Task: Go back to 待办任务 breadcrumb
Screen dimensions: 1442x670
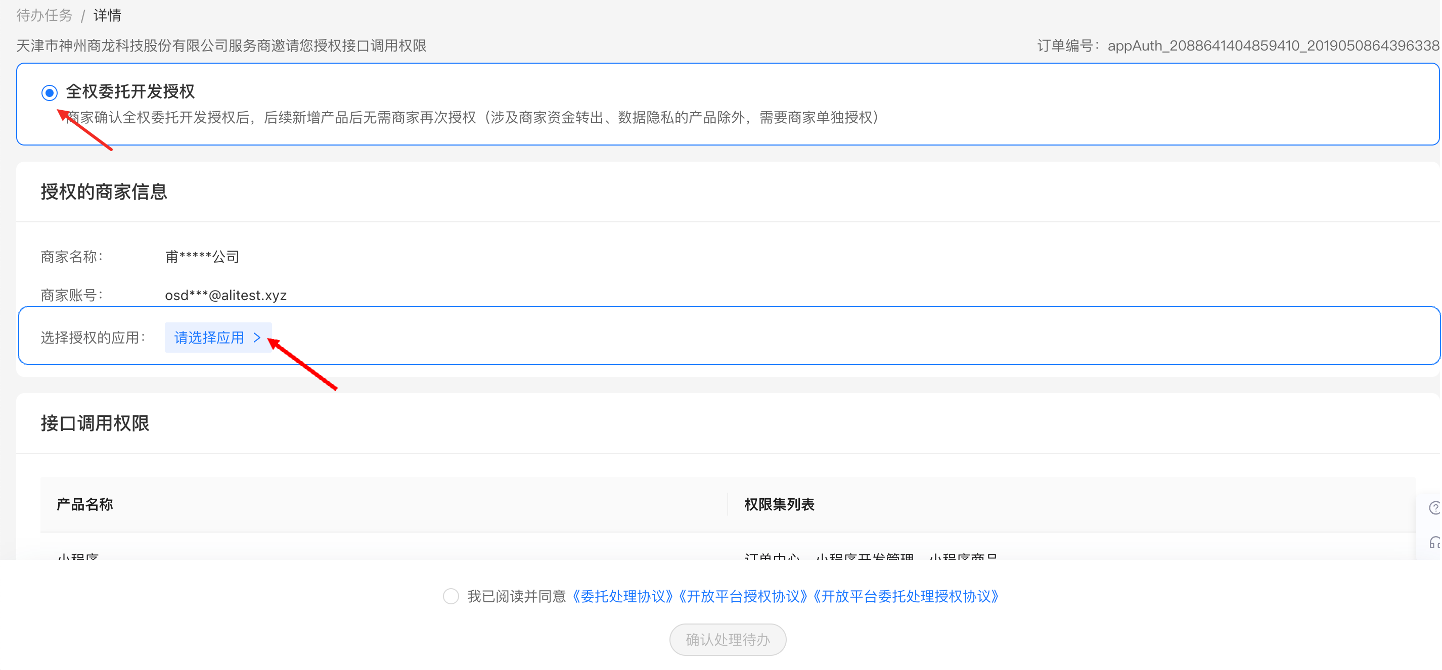Action: 44,16
